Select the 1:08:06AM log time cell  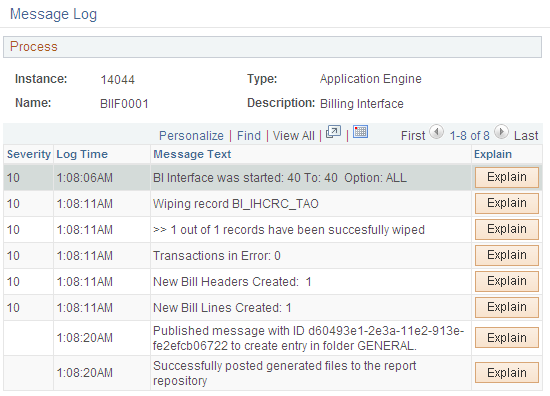point(85,178)
